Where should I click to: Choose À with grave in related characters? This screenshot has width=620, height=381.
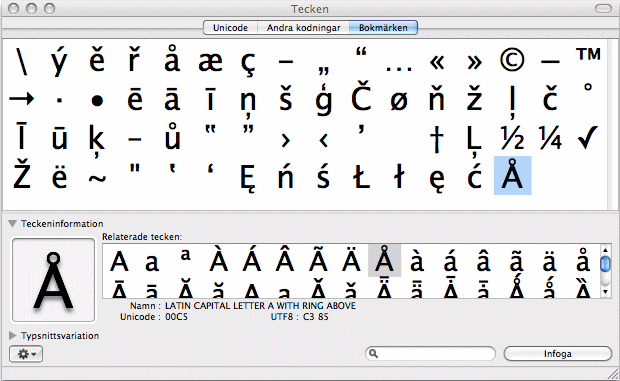coord(219,259)
